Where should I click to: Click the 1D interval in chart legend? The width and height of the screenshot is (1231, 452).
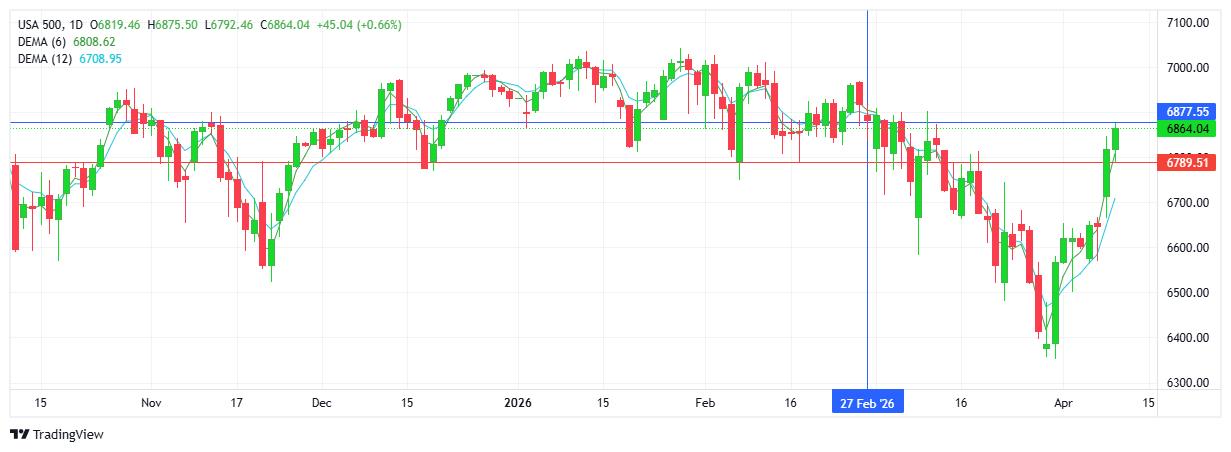tap(77, 24)
